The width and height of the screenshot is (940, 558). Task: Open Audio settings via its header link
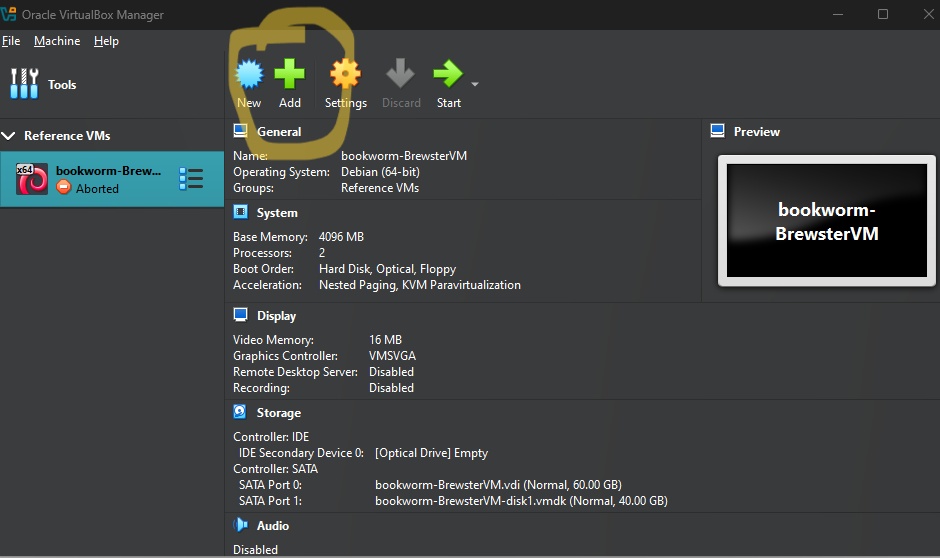(x=273, y=526)
